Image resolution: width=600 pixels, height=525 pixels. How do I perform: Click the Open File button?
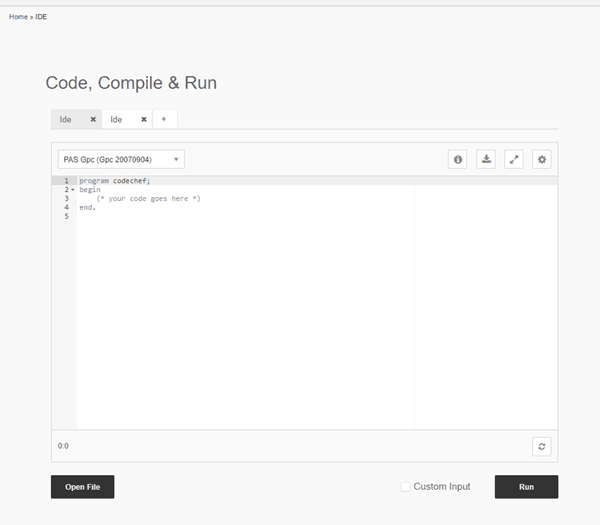point(83,487)
